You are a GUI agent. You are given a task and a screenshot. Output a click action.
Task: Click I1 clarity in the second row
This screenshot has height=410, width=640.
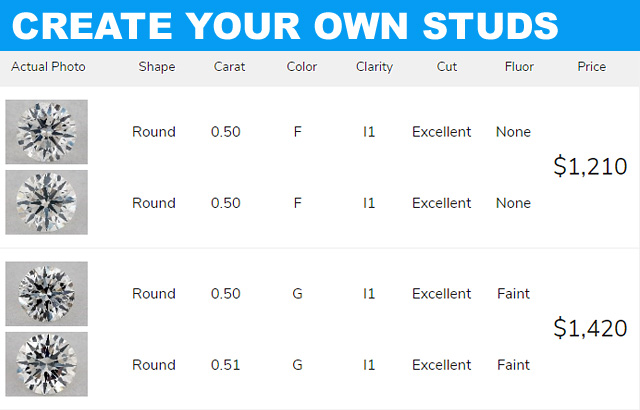[x=369, y=203]
